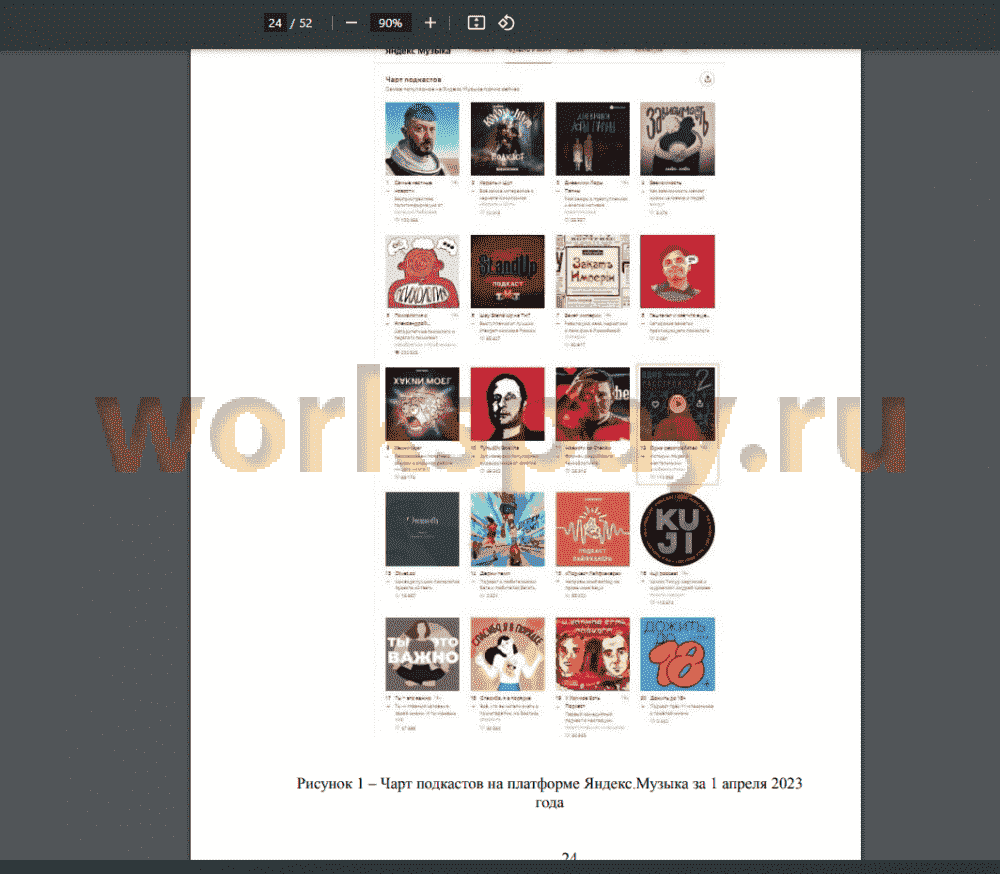Click the fit to page icon
Viewport: 1000px width, 874px height.
[476, 23]
